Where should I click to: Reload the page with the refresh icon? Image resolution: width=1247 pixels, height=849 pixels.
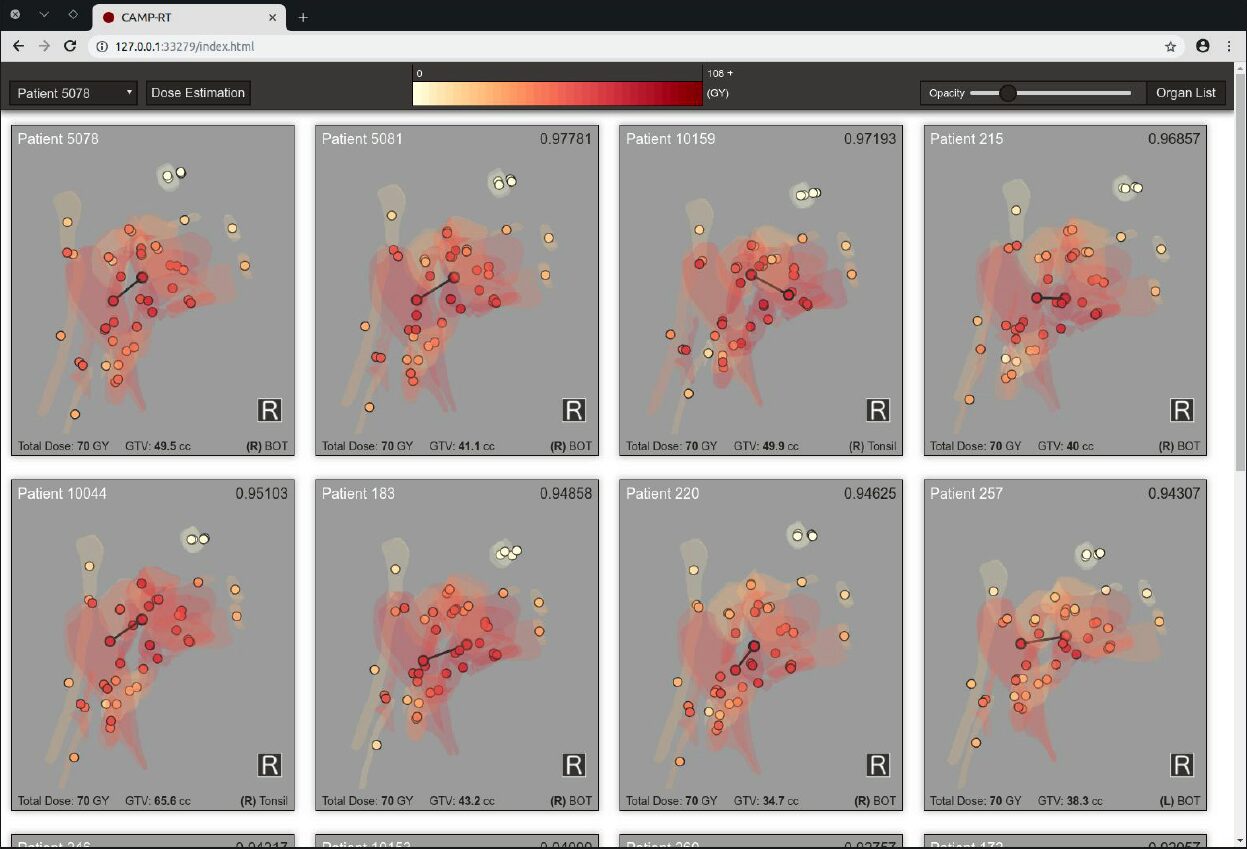point(70,46)
